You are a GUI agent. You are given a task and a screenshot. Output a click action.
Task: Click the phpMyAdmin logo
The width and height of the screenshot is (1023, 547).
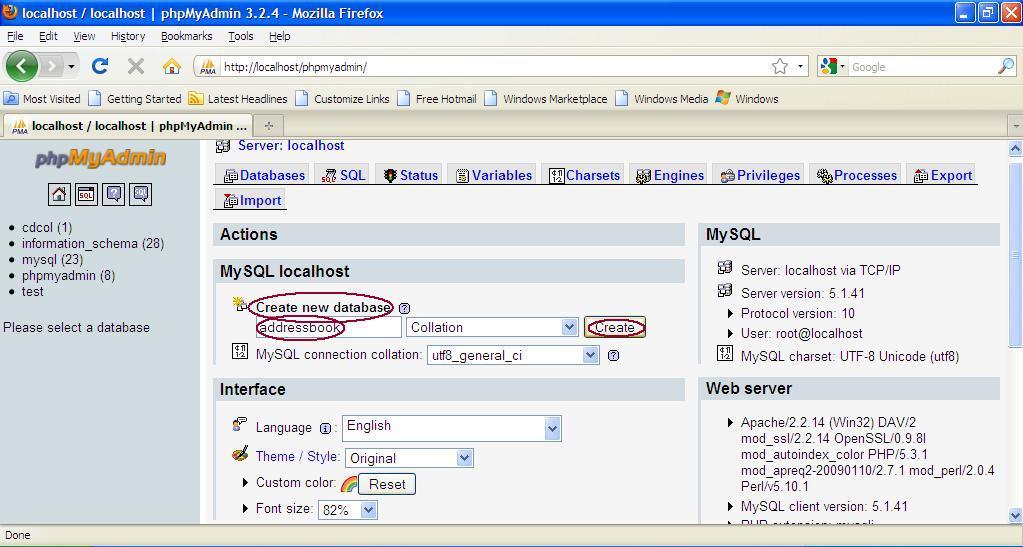click(100, 159)
